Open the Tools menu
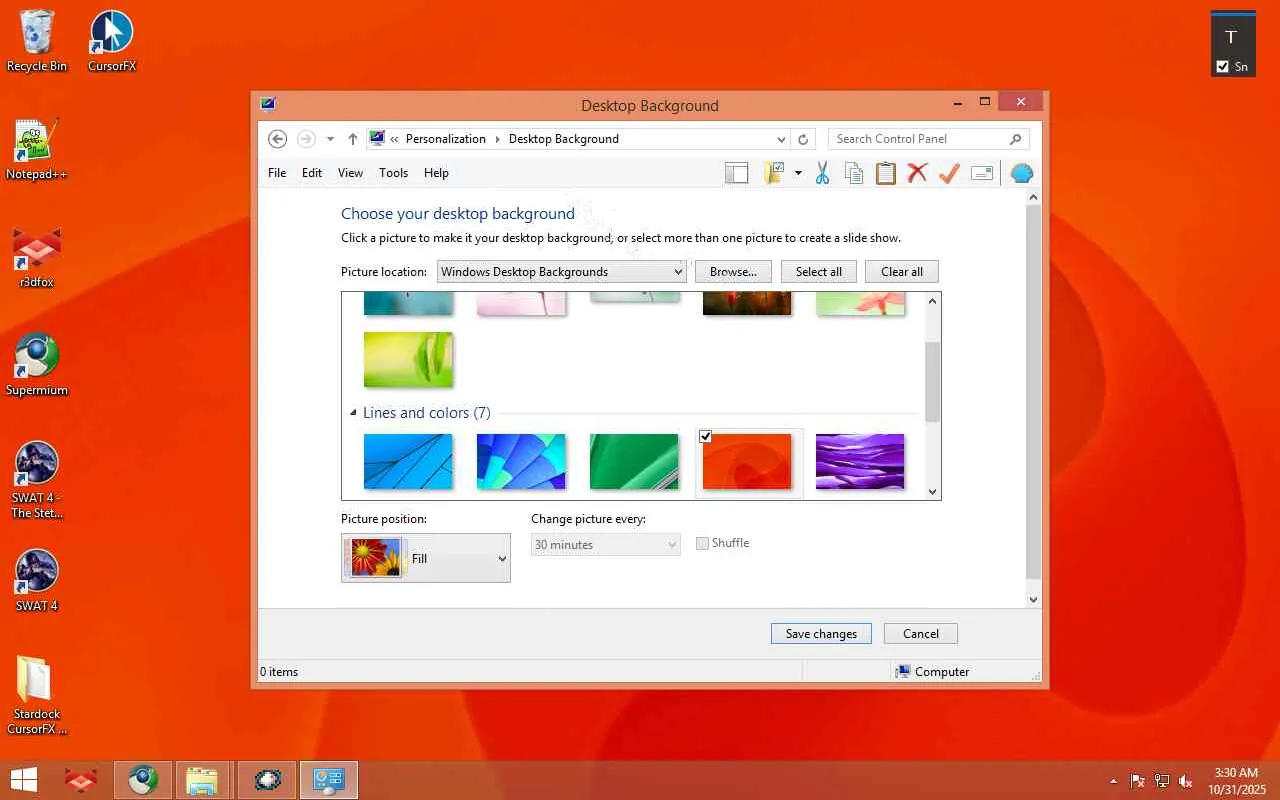This screenshot has width=1280, height=800. tap(393, 173)
